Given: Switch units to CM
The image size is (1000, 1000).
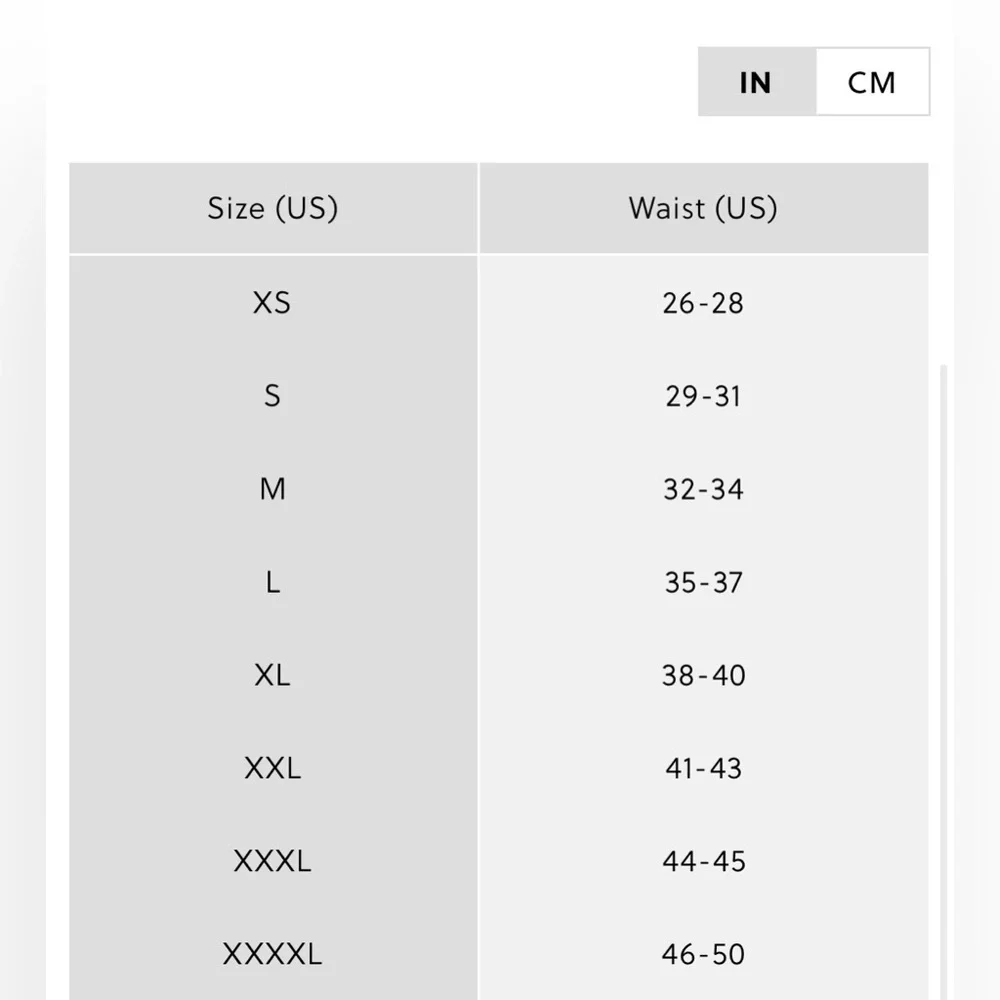Looking at the screenshot, I should coord(872,82).
